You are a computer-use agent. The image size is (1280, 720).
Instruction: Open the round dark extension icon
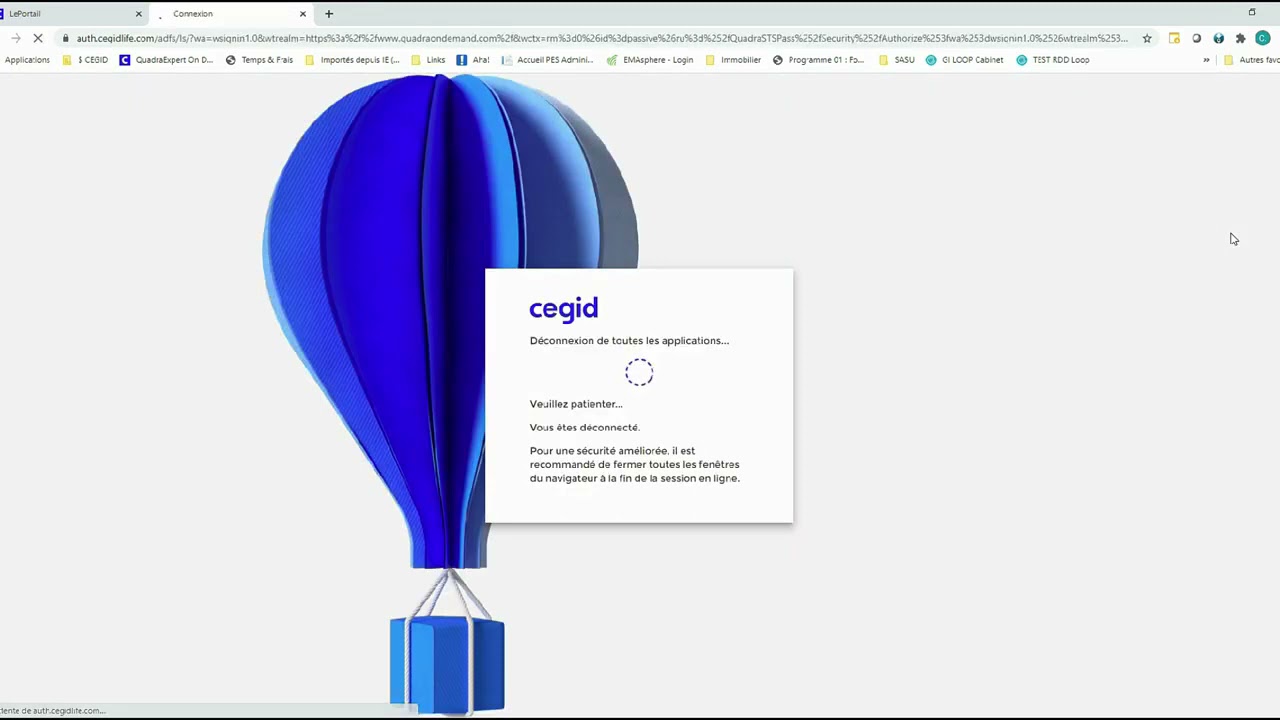[x=1196, y=38]
